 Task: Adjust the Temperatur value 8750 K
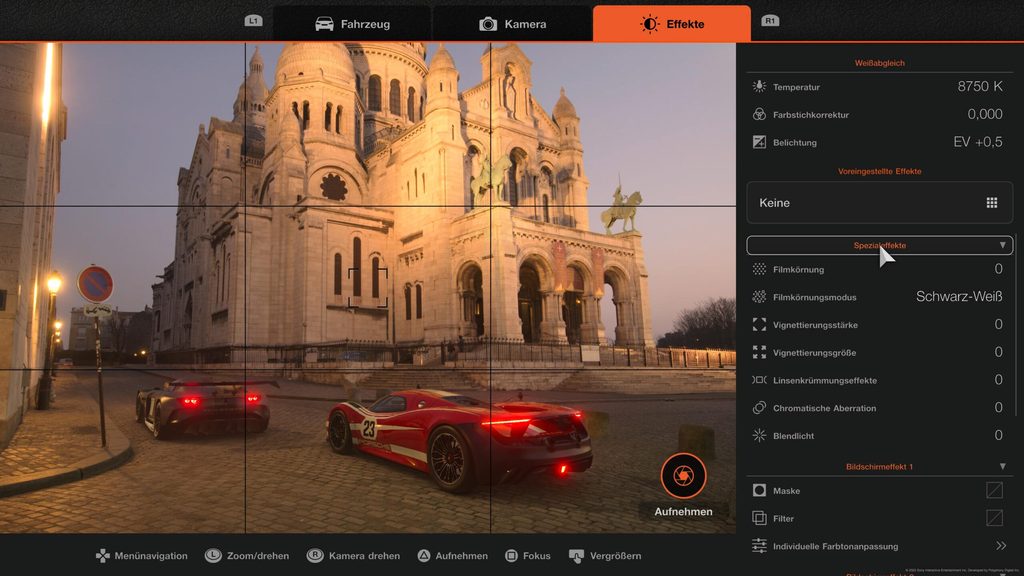[x=979, y=87]
